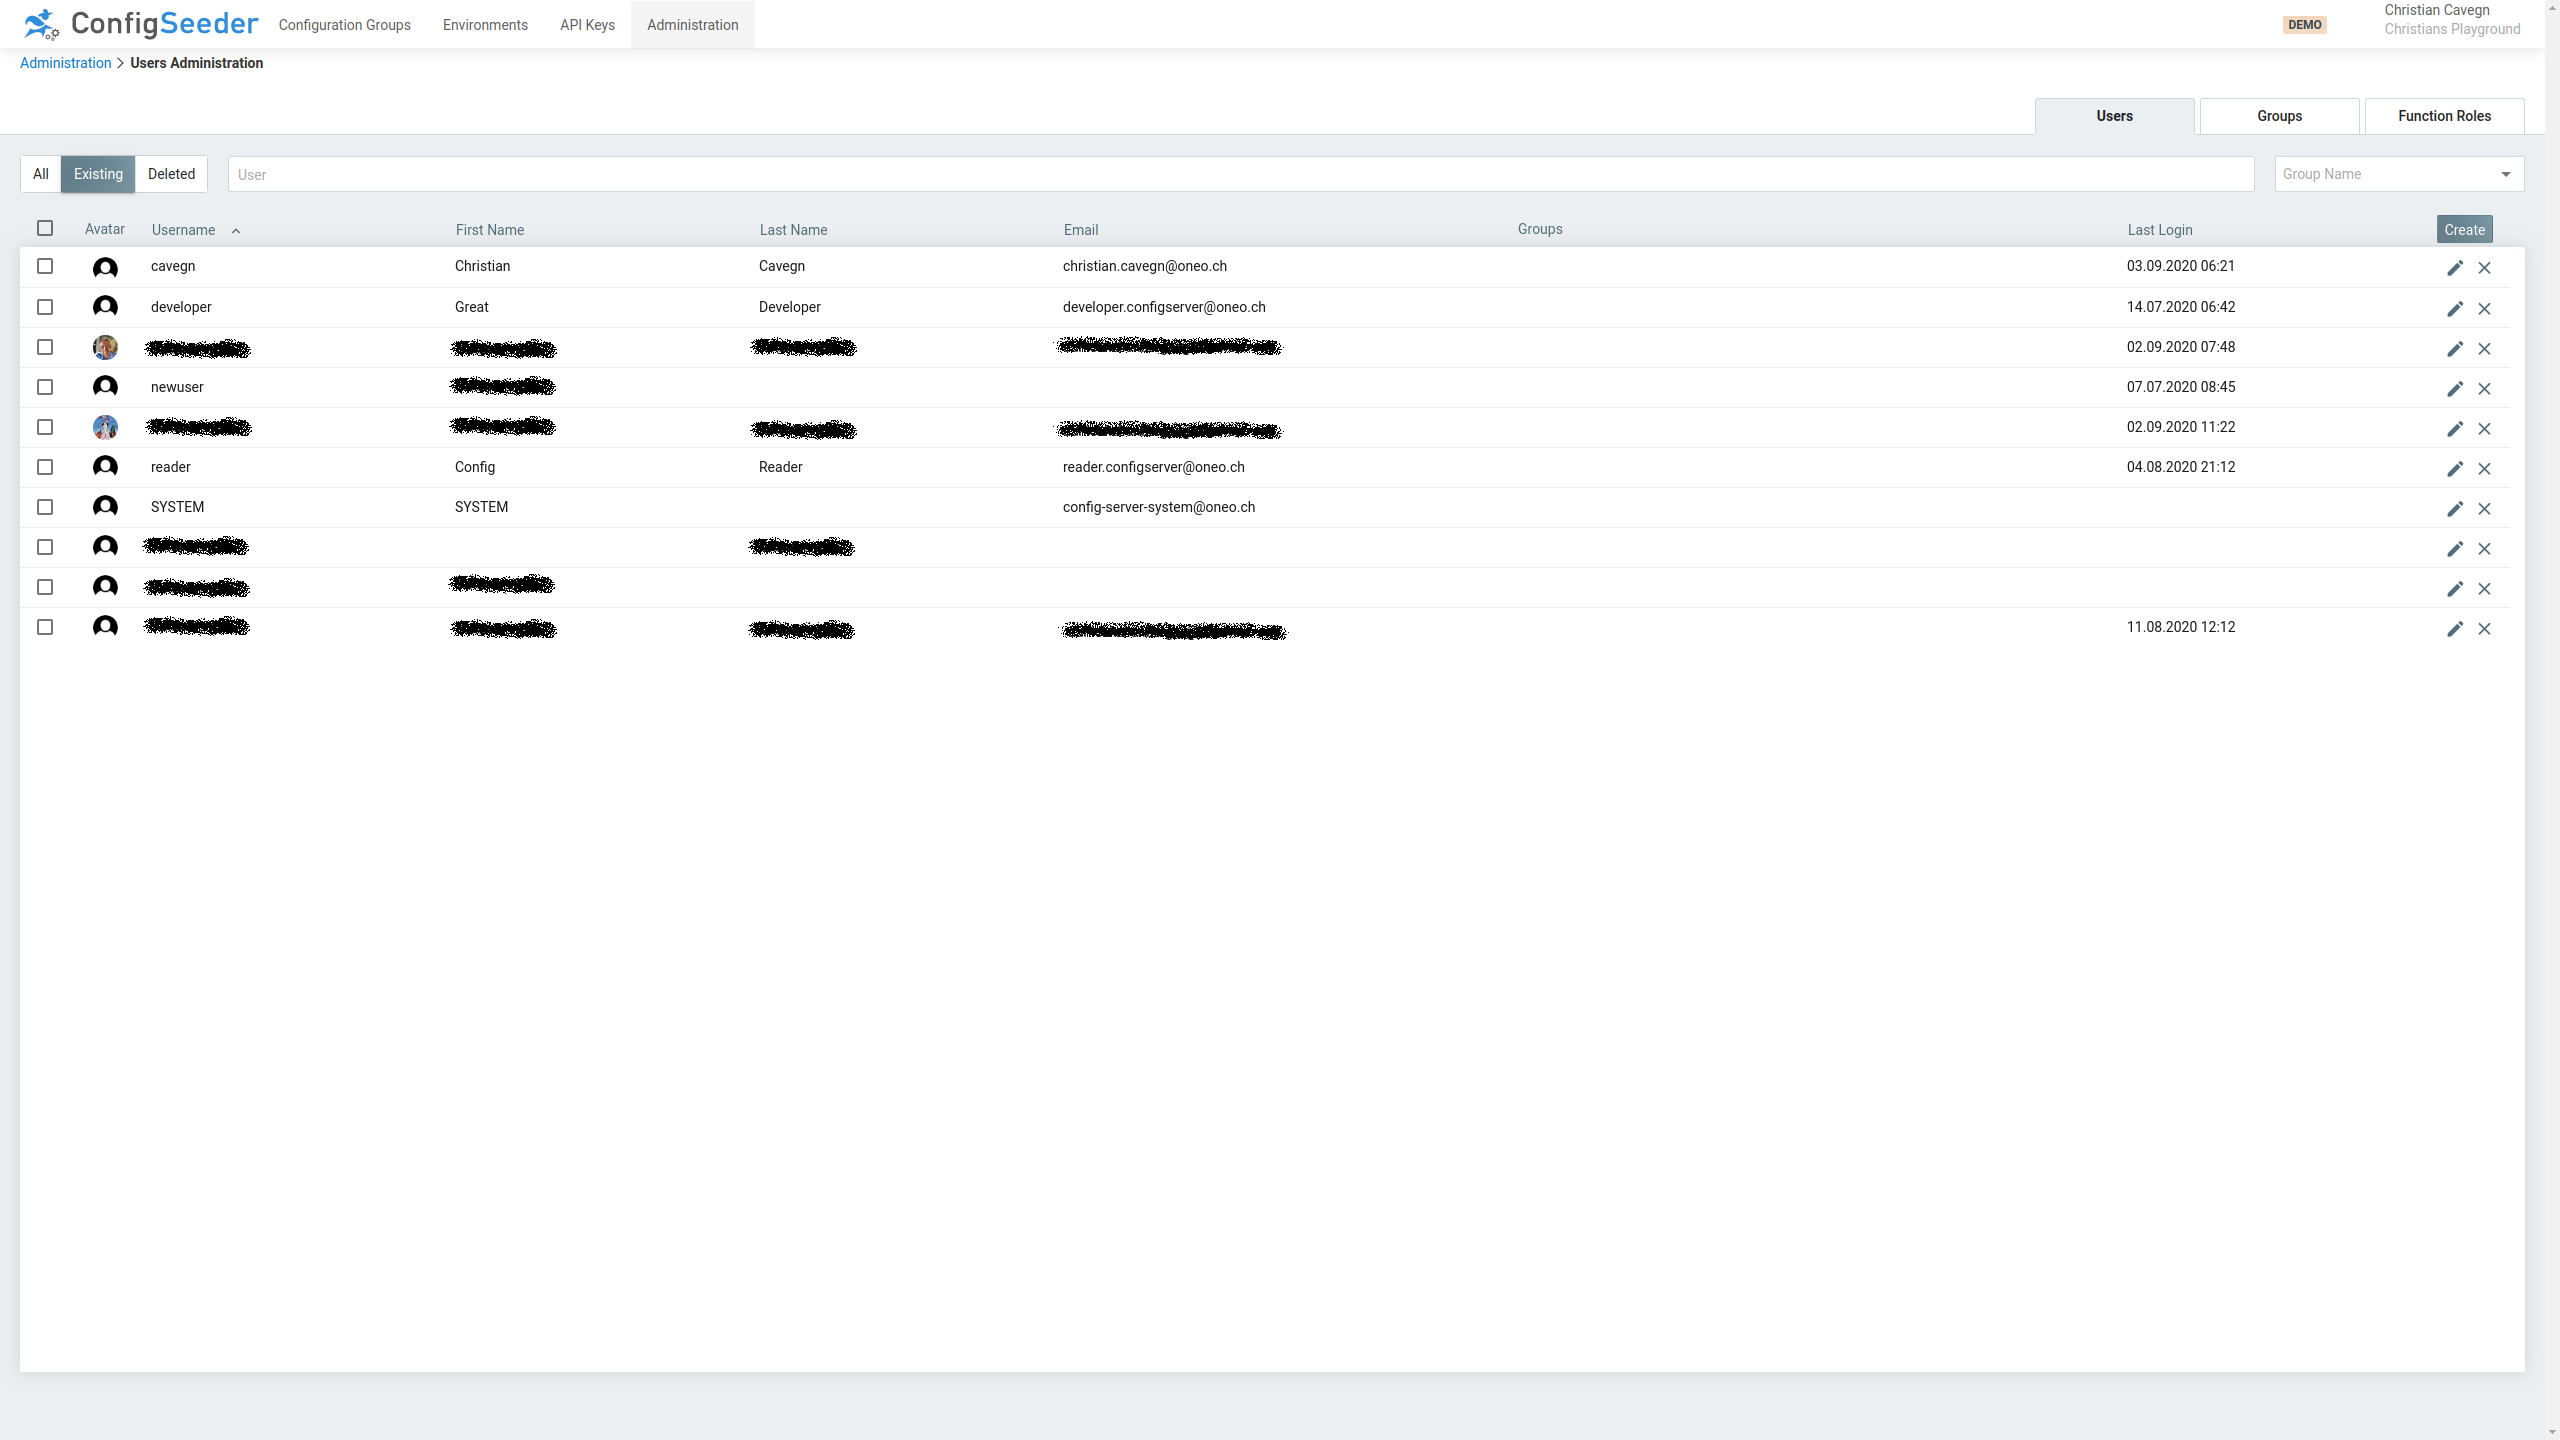
Task: Tick the checkbox next to SYSTEM user
Action: (44, 506)
